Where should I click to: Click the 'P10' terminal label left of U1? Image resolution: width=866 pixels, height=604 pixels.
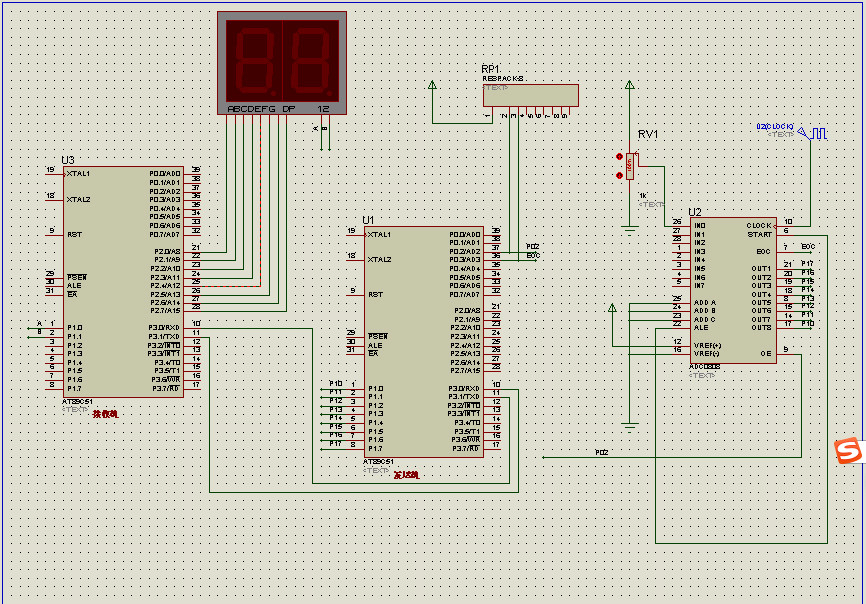coord(336,384)
